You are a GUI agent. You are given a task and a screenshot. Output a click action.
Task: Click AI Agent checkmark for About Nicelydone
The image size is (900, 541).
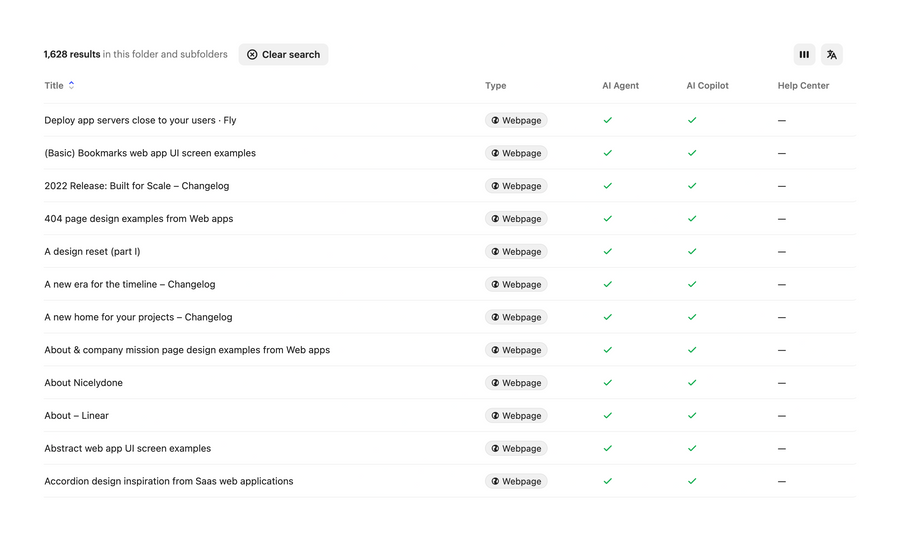(x=607, y=382)
